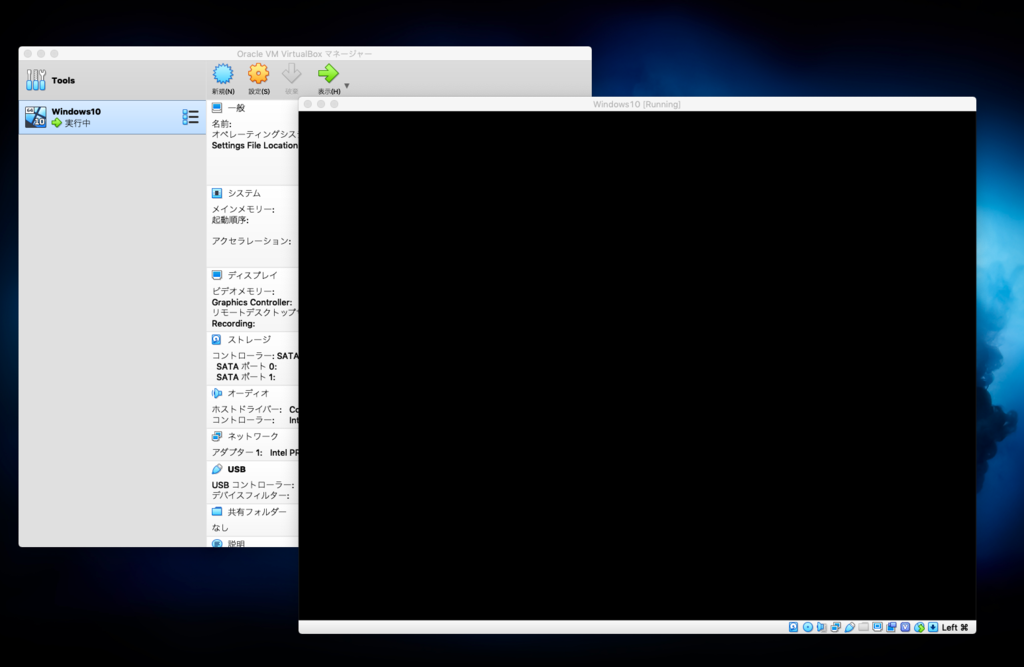
Task: Click the recording status icon in VM window
Action: tap(891, 627)
